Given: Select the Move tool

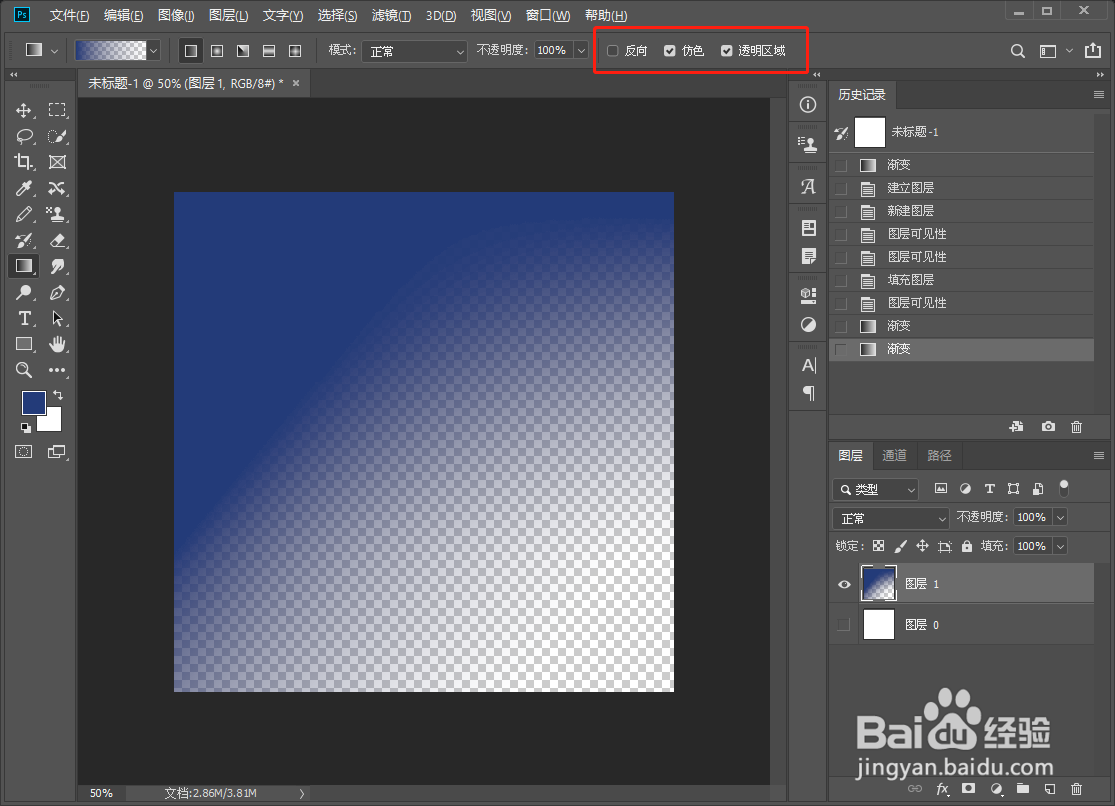Looking at the screenshot, I should pyautogui.click(x=23, y=110).
